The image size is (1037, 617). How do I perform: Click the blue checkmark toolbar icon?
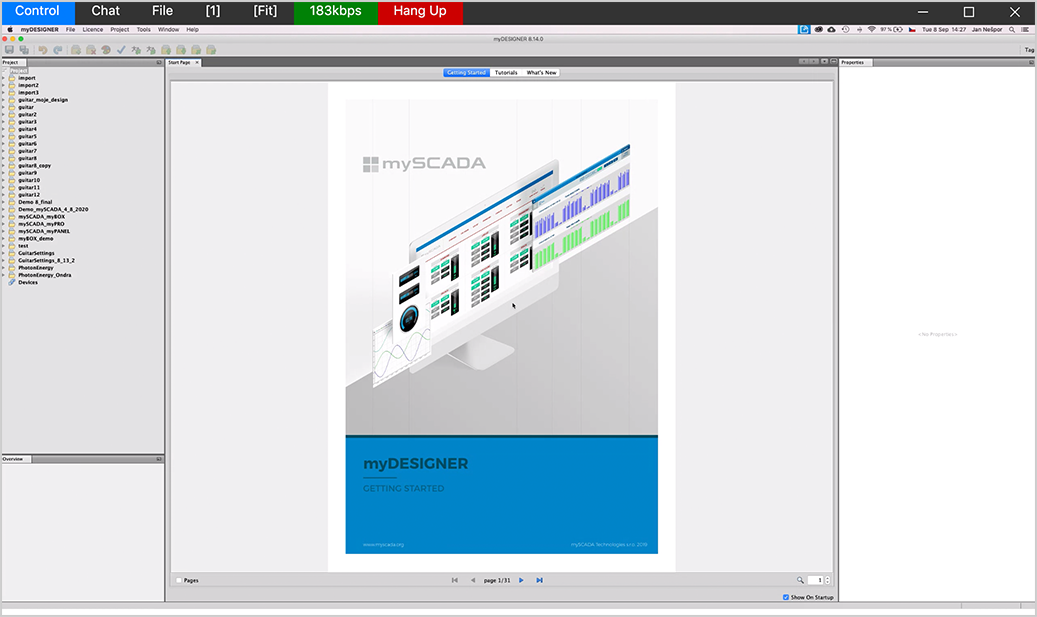(x=121, y=50)
